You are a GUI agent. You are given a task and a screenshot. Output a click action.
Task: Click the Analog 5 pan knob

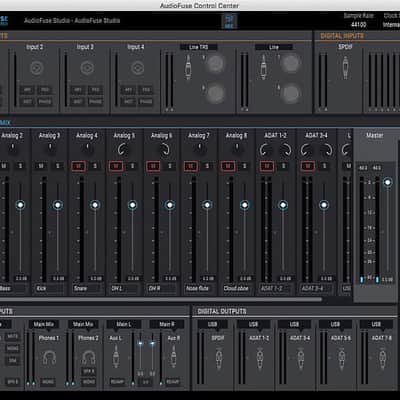point(124,150)
